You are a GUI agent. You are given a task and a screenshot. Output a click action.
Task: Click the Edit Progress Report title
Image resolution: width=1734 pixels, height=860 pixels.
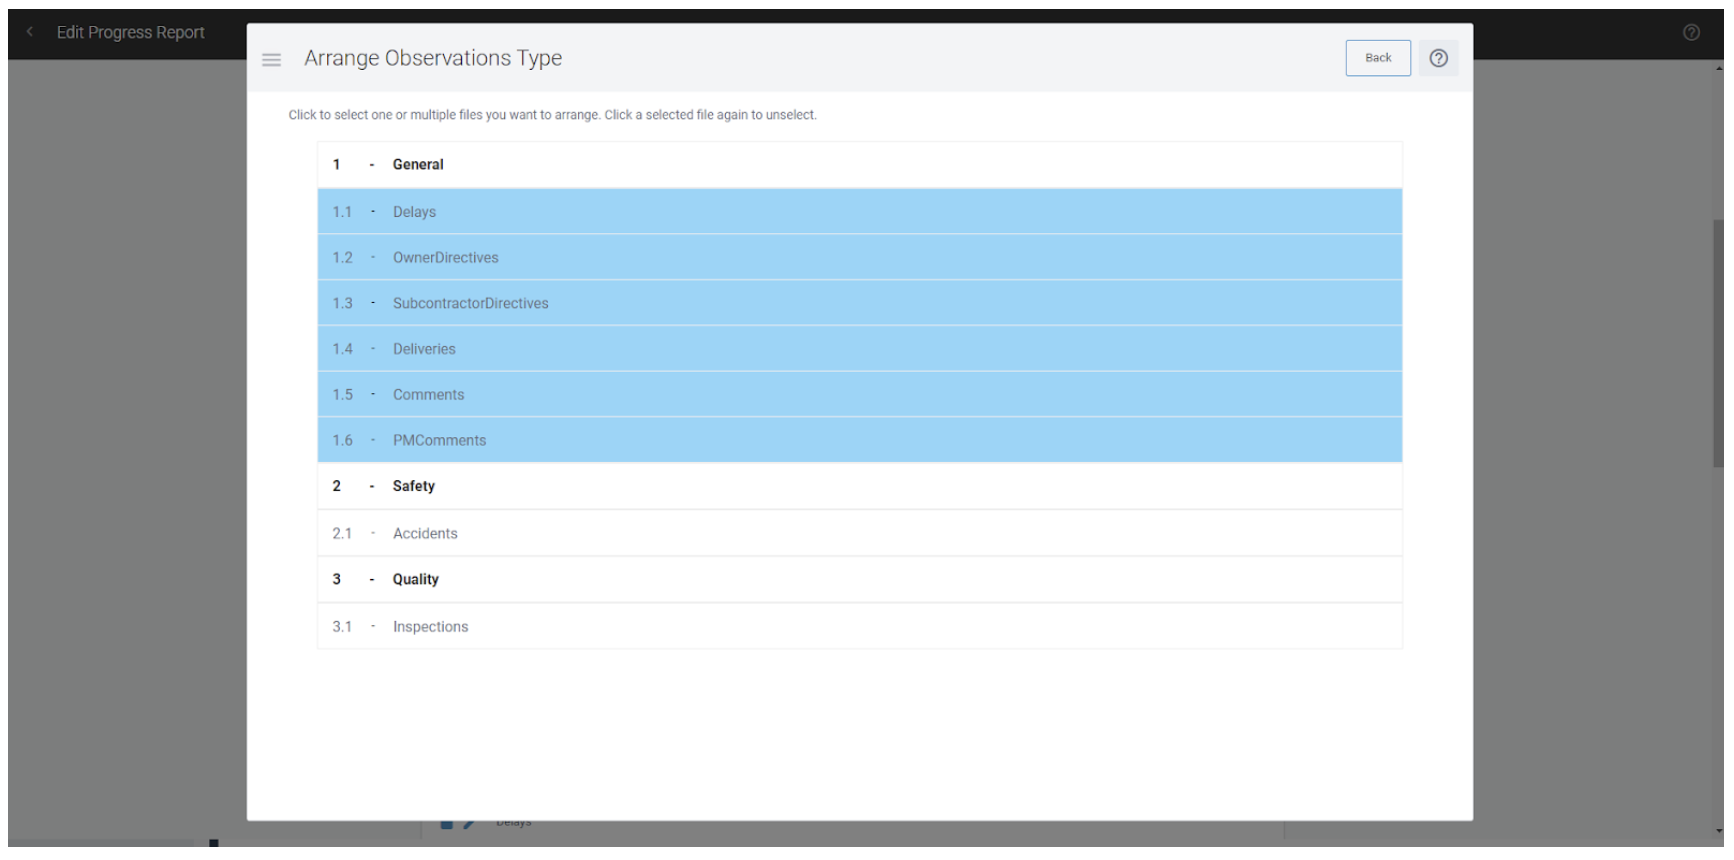pos(130,32)
